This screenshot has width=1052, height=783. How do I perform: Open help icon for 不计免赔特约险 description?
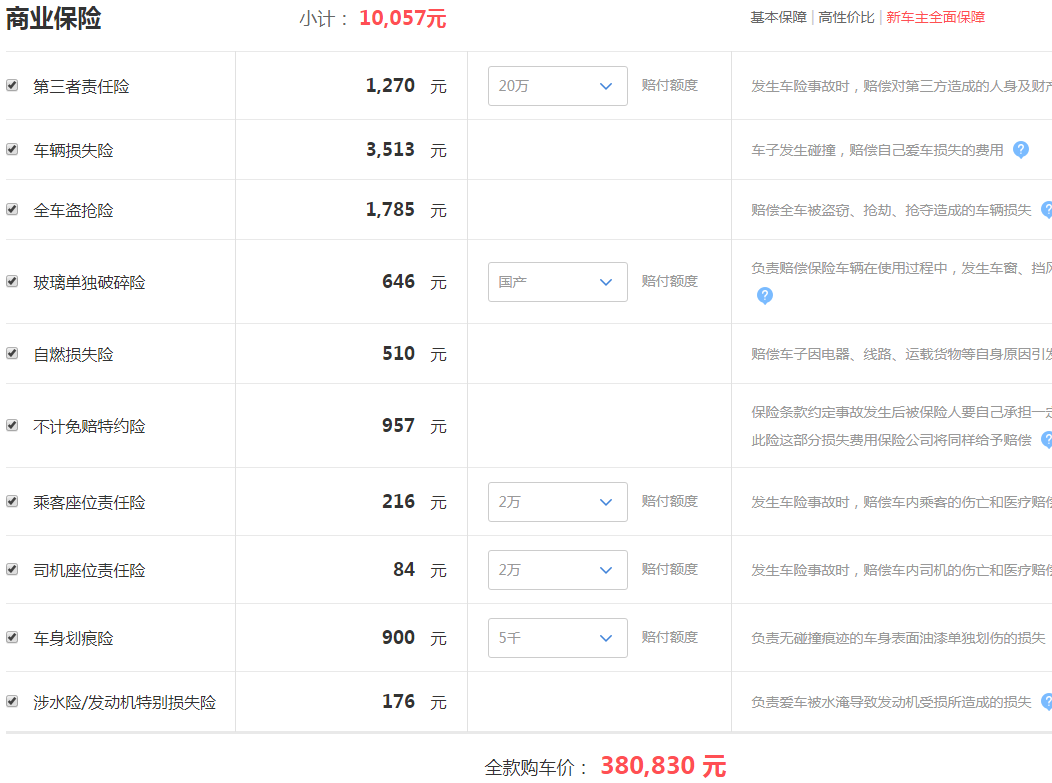point(1047,439)
